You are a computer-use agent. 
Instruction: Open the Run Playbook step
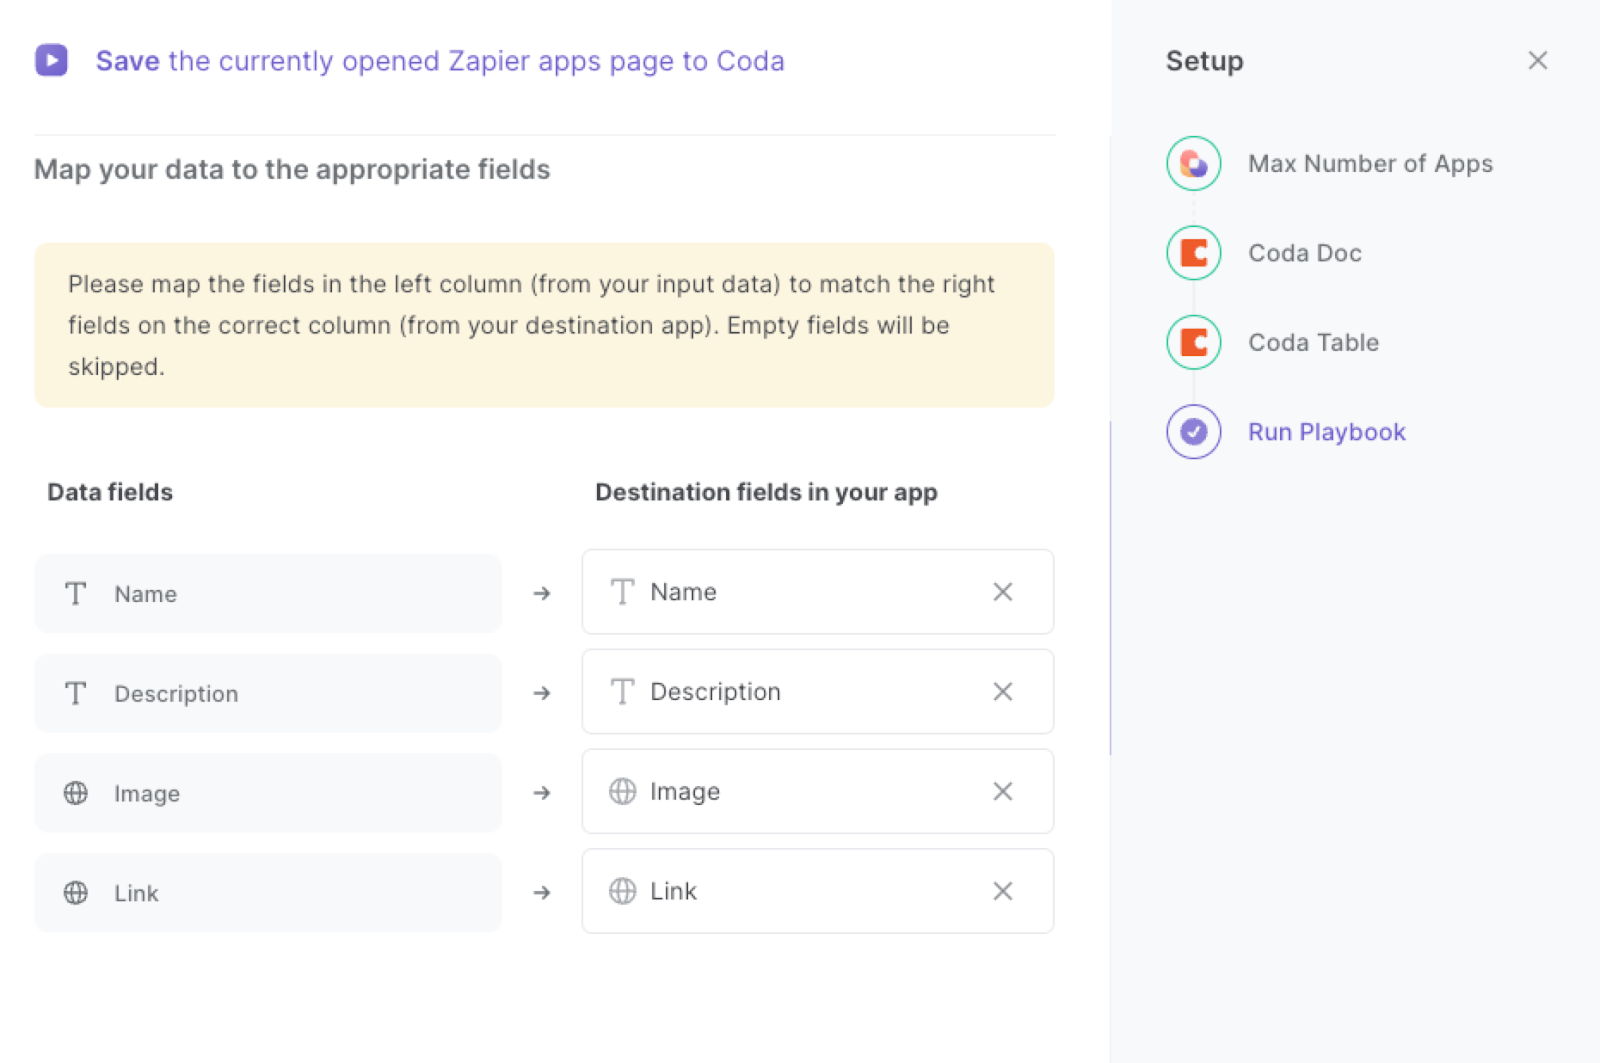1326,432
